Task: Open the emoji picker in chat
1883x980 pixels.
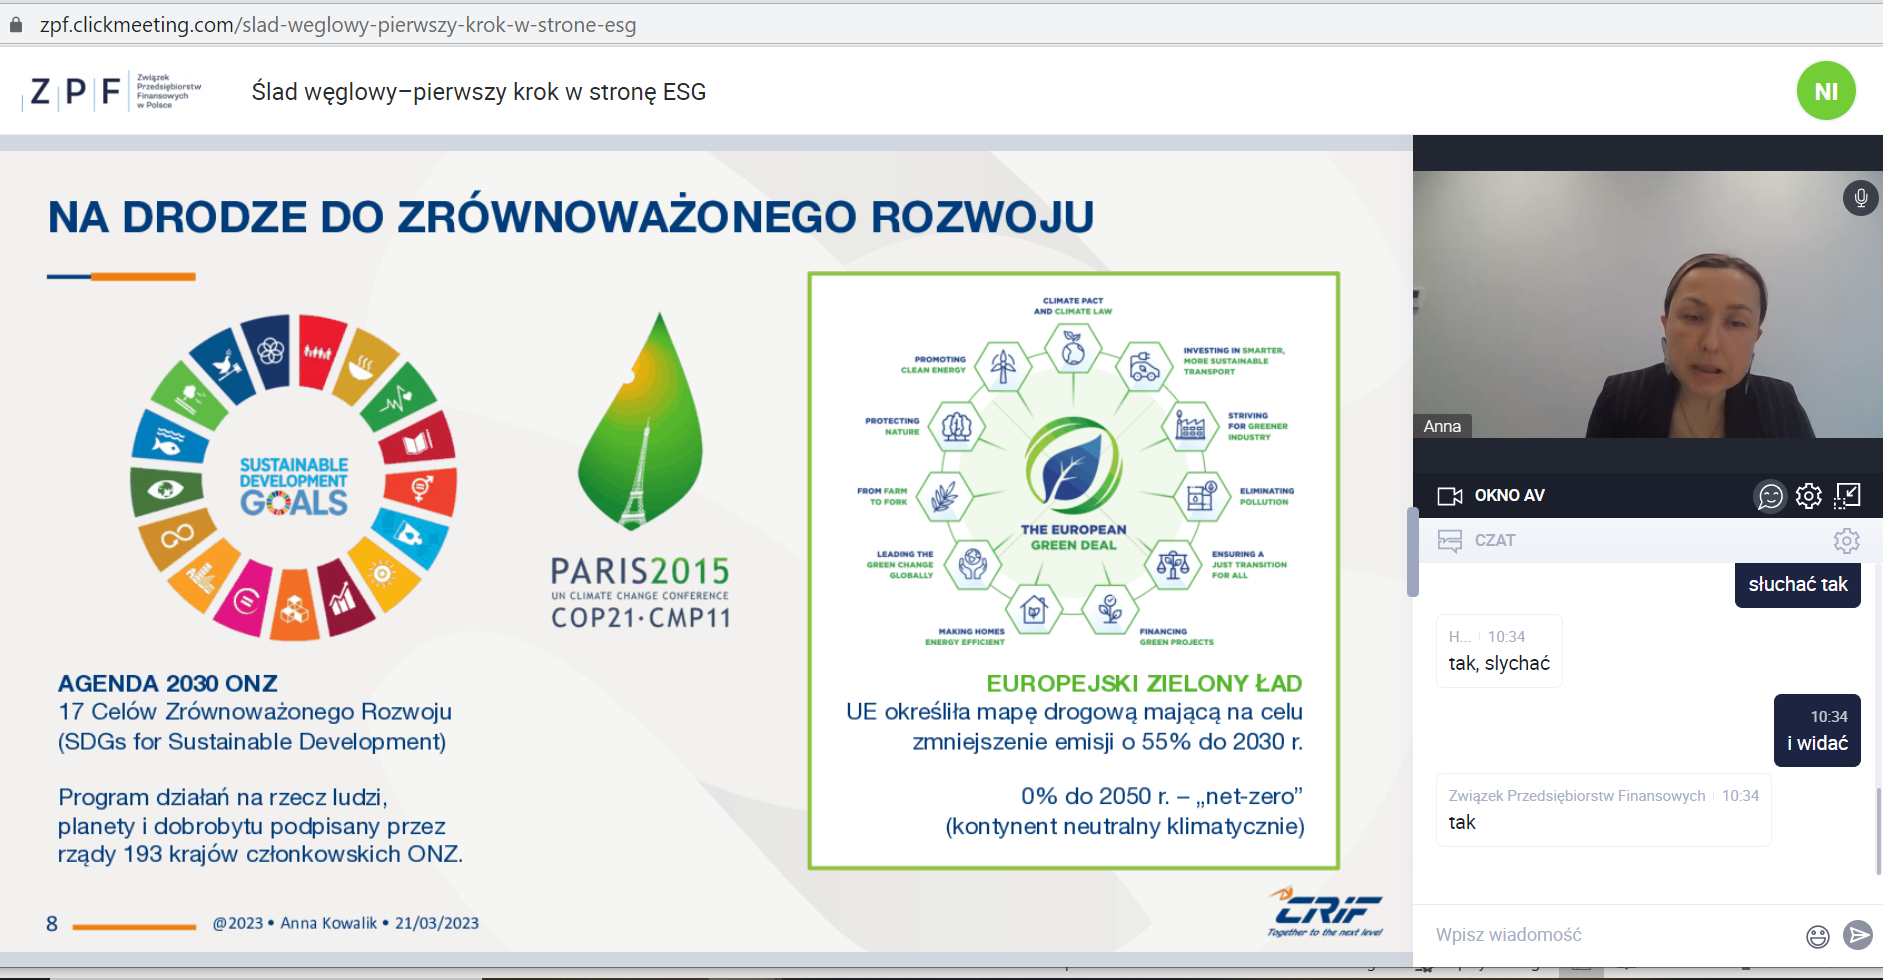Action: (x=1817, y=936)
